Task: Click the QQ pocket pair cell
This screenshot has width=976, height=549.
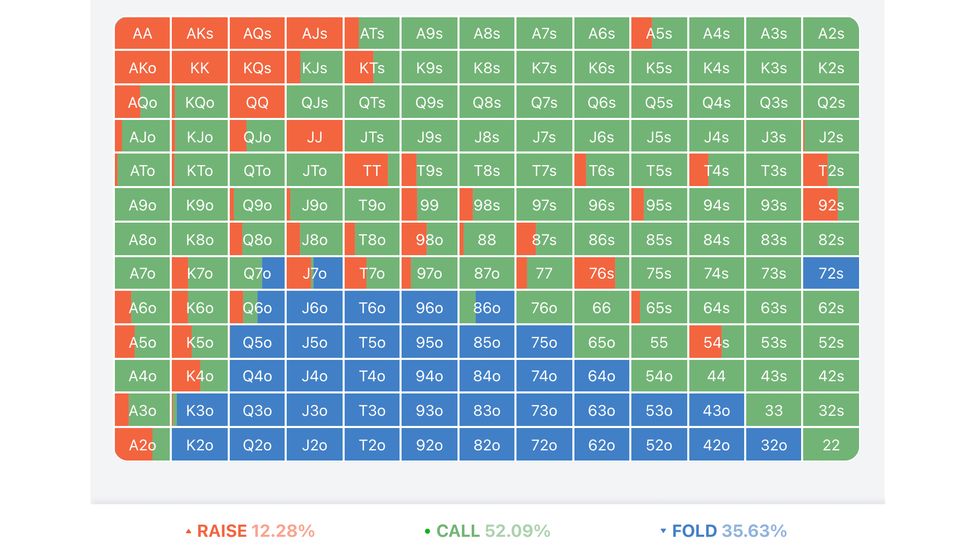Action: [x=257, y=102]
